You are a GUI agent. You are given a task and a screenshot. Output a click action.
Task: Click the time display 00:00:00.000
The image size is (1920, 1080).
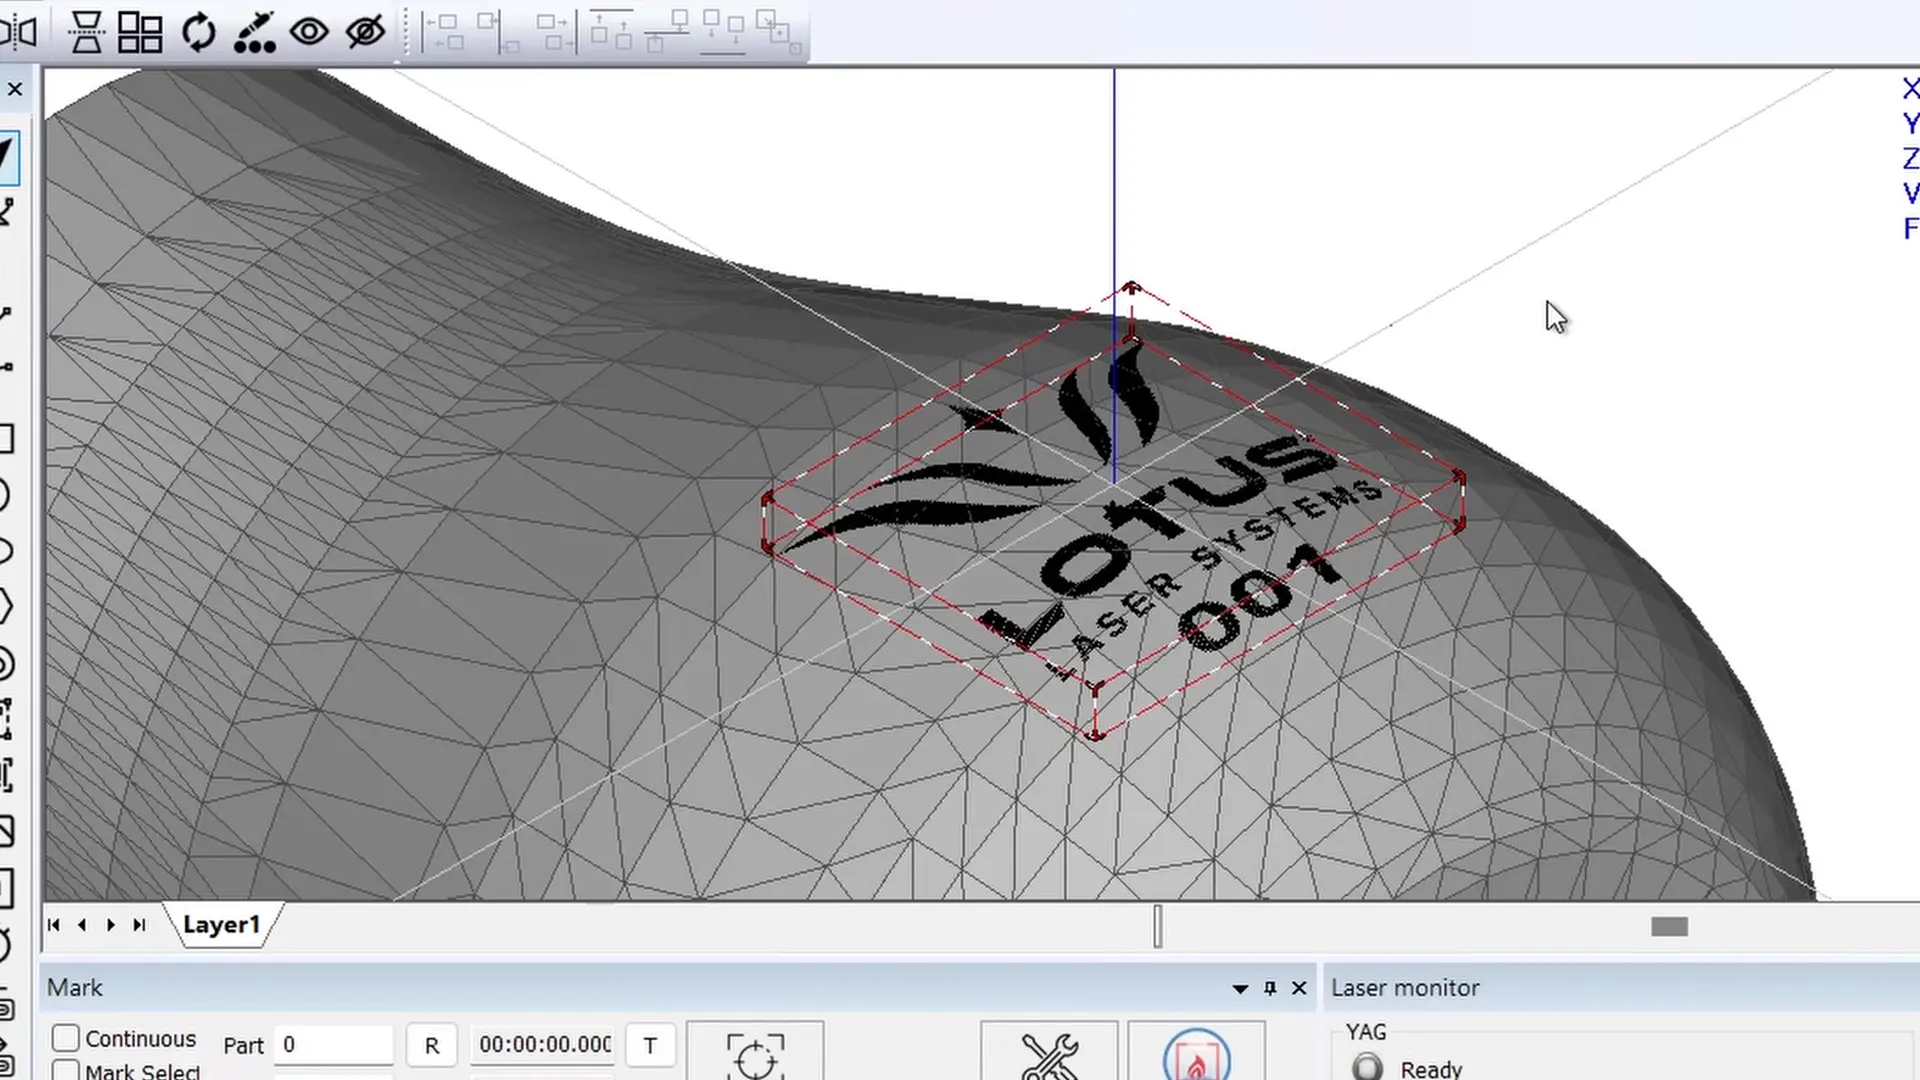point(545,1045)
